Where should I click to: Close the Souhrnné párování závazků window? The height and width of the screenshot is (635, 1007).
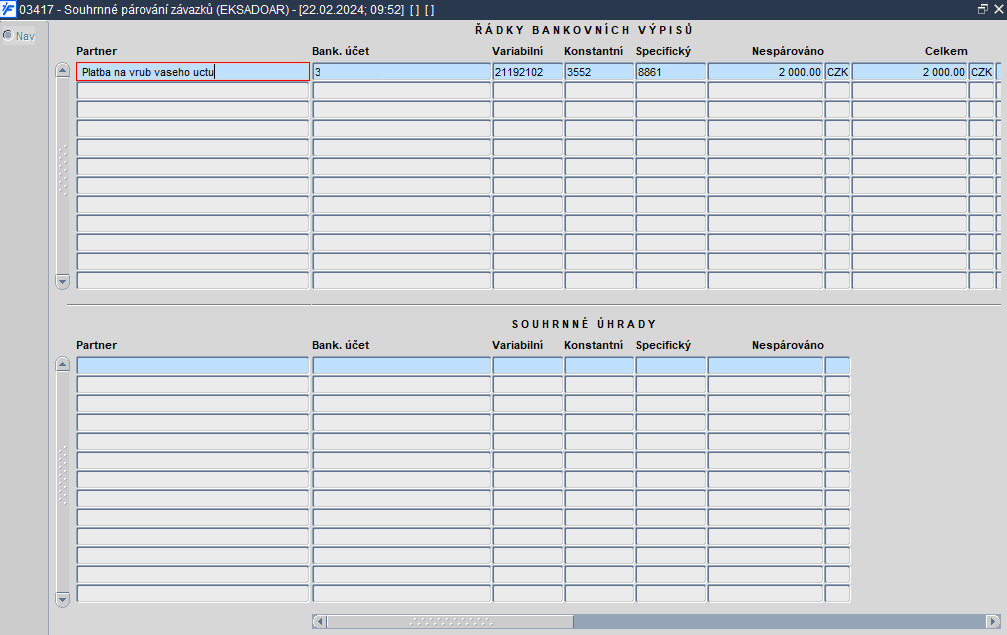(999, 9)
